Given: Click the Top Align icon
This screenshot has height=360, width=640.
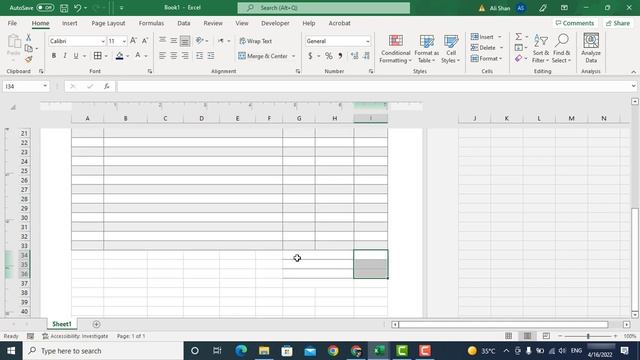Looking at the screenshot, I should [162, 40].
